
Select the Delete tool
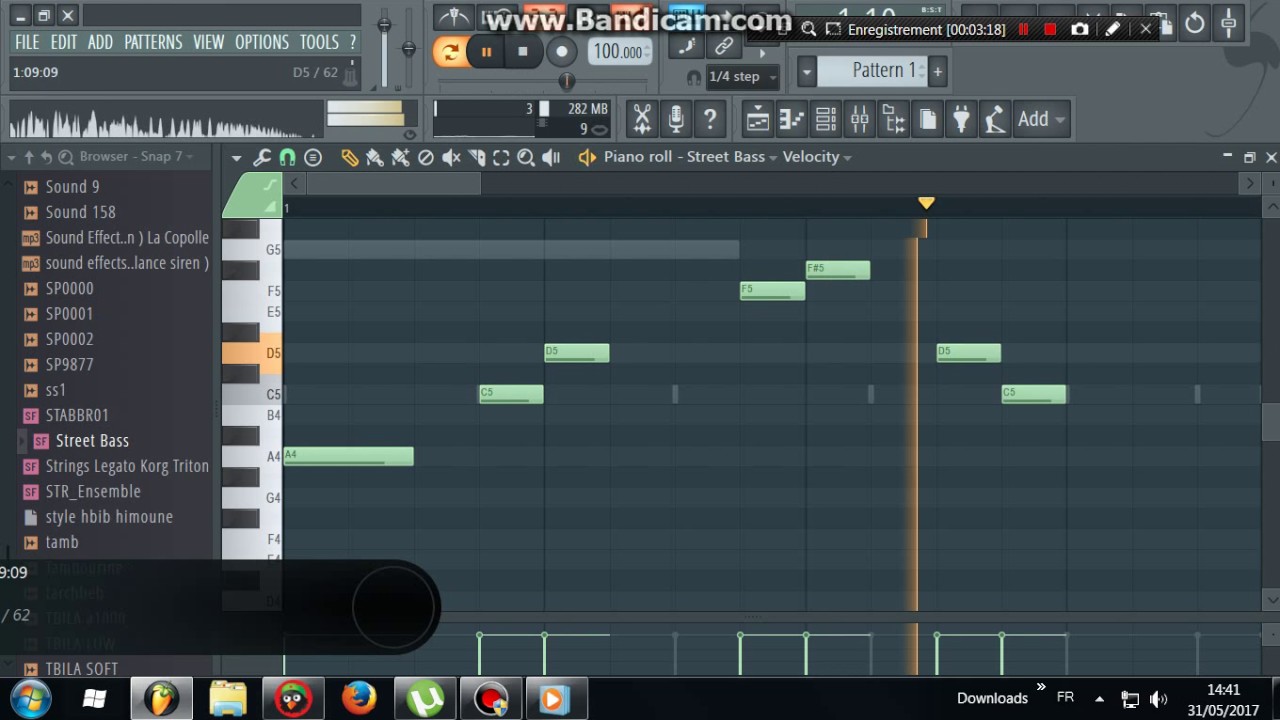pyautogui.click(x=425, y=157)
